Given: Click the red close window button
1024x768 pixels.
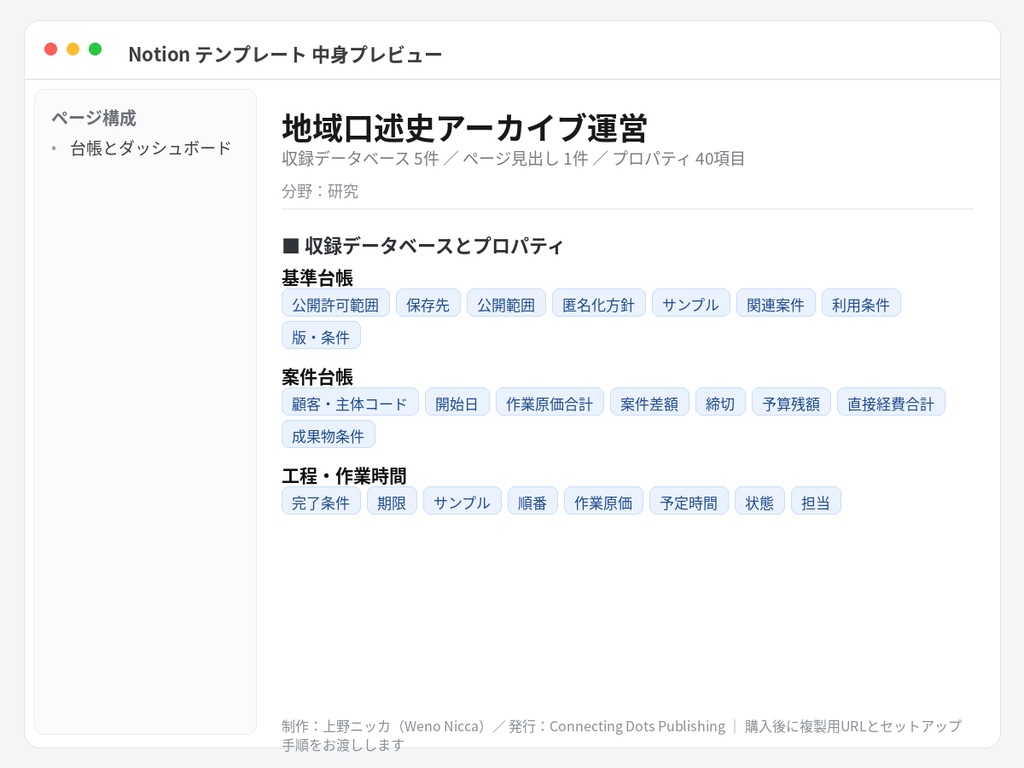Looking at the screenshot, I should (51, 49).
